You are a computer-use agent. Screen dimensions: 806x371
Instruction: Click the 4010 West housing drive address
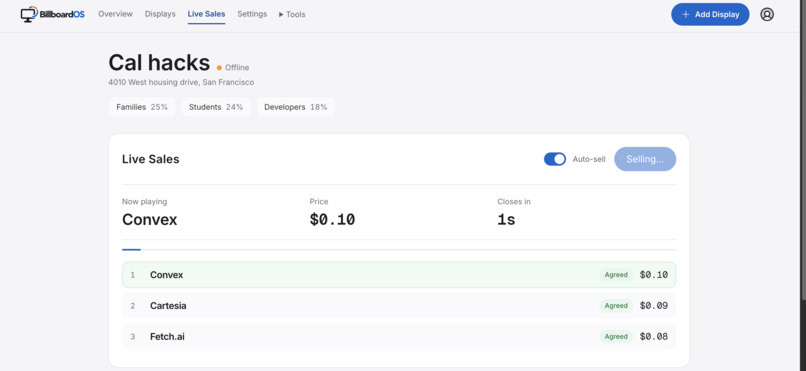[181, 82]
